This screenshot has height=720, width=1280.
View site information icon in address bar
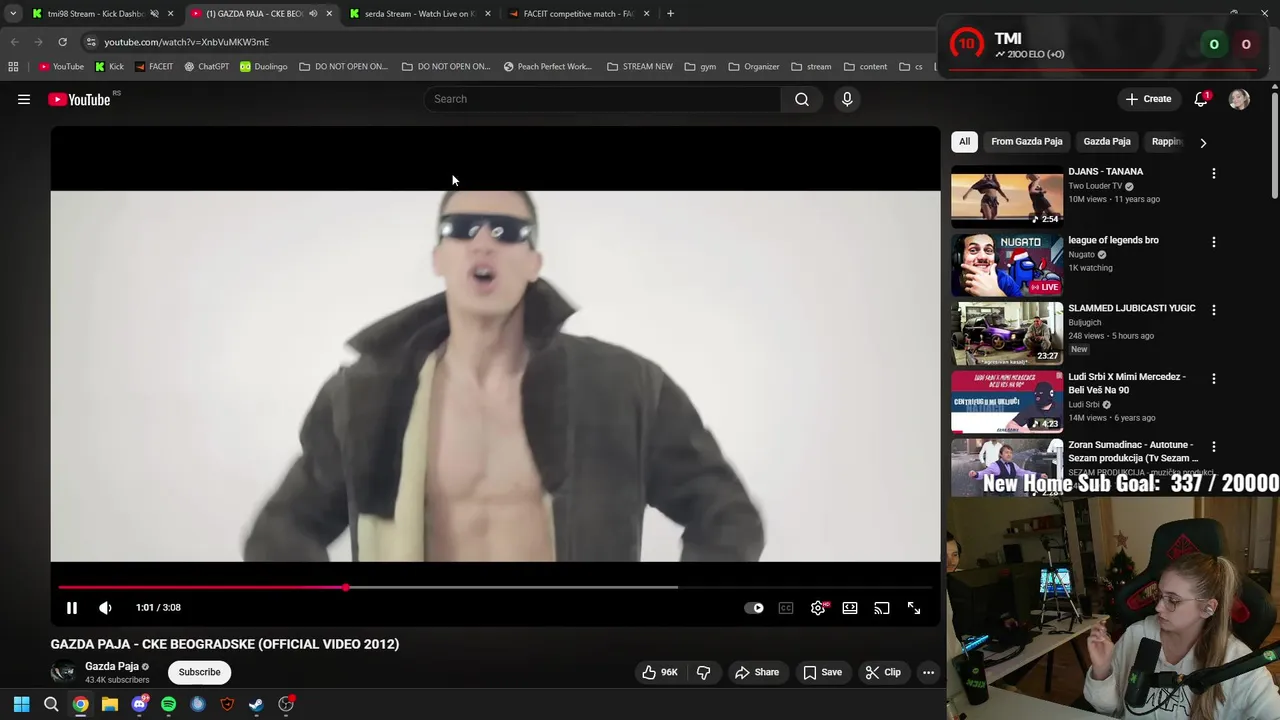91,42
